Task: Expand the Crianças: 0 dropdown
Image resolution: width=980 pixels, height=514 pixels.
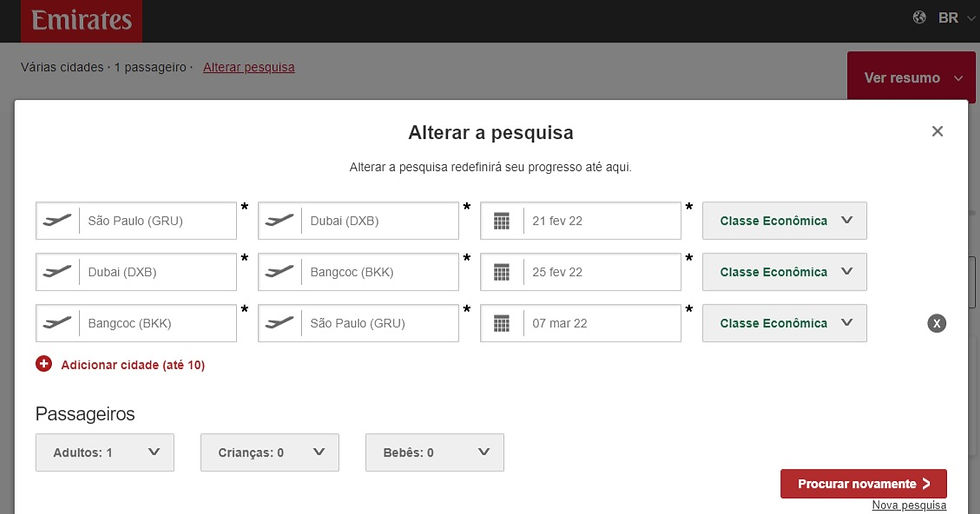Action: (x=270, y=452)
